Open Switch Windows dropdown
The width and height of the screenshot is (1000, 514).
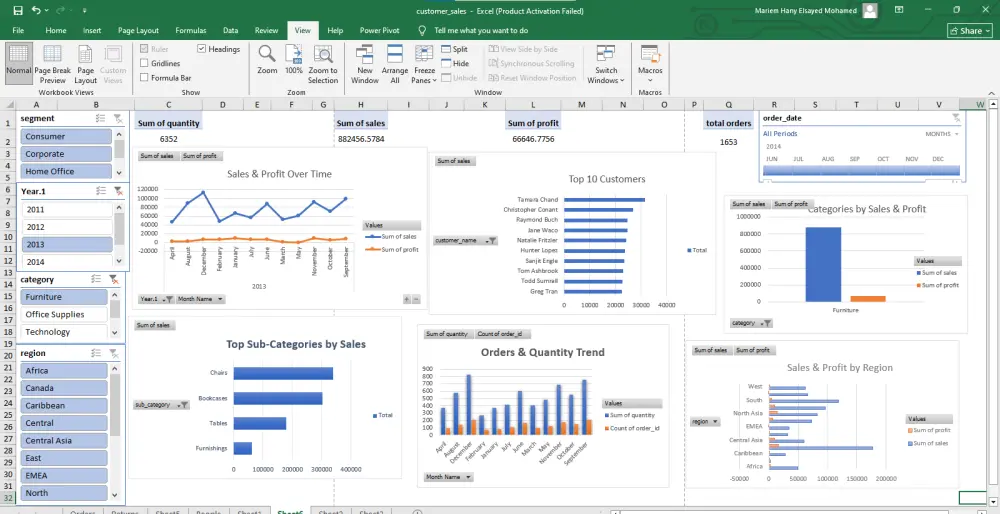tap(606, 64)
